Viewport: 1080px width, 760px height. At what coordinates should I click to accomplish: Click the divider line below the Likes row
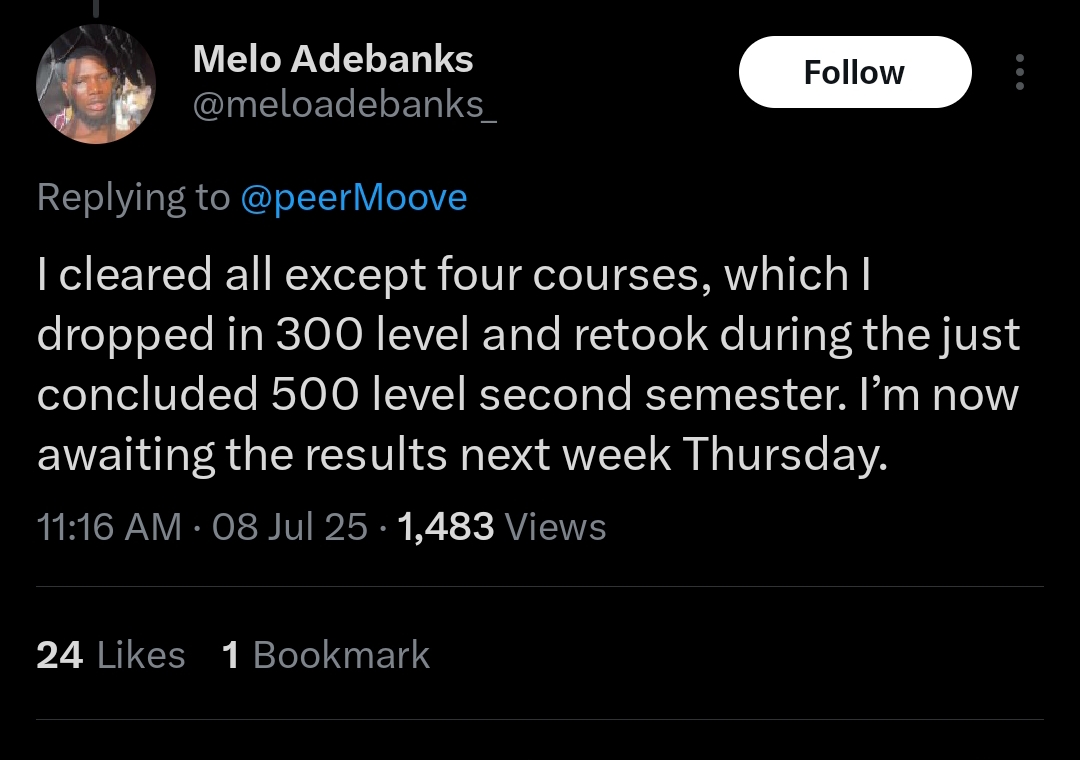point(540,719)
